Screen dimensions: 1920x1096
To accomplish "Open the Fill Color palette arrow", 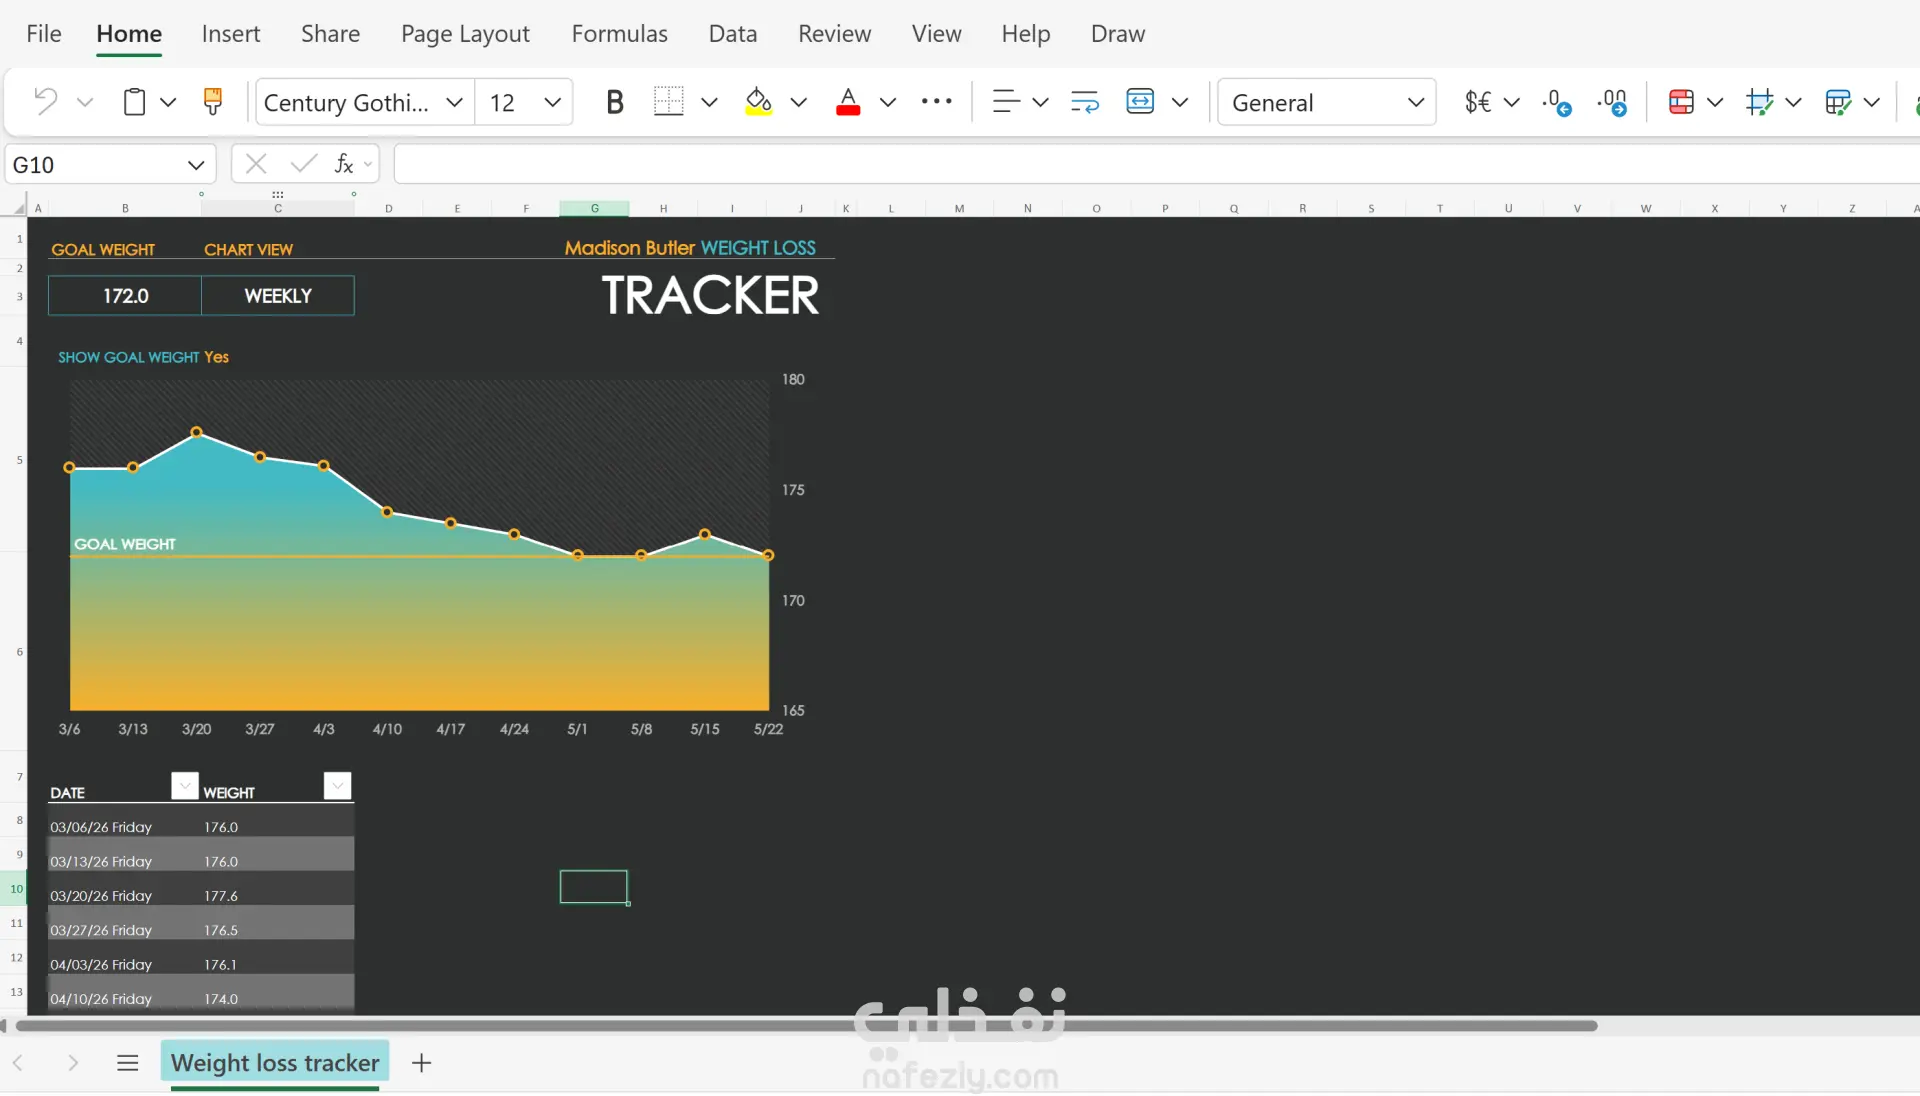I will coord(798,102).
